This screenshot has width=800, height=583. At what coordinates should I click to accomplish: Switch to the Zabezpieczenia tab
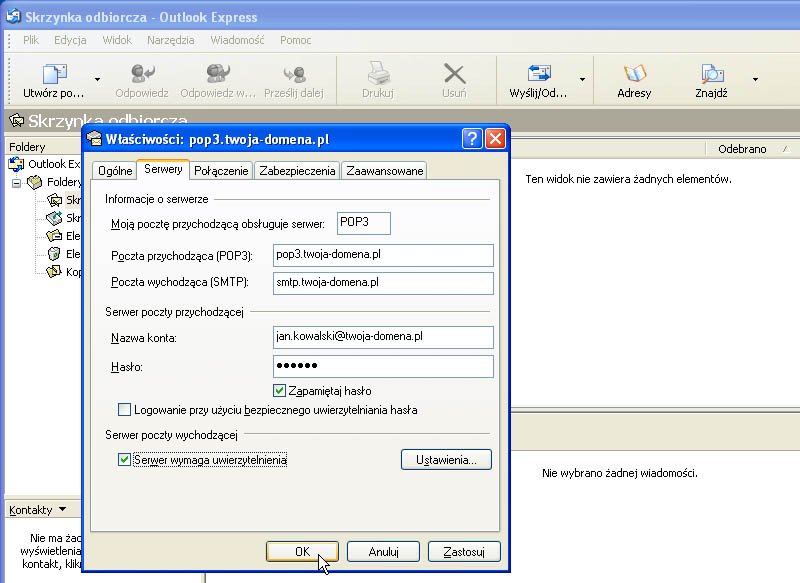297,171
